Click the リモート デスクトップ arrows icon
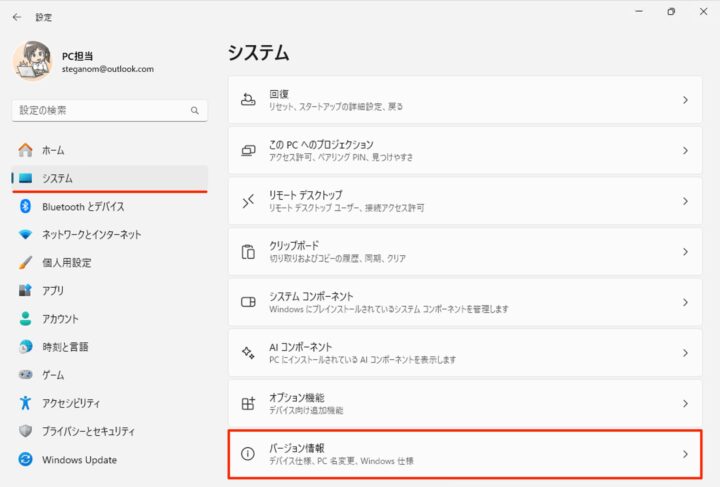 coord(248,201)
